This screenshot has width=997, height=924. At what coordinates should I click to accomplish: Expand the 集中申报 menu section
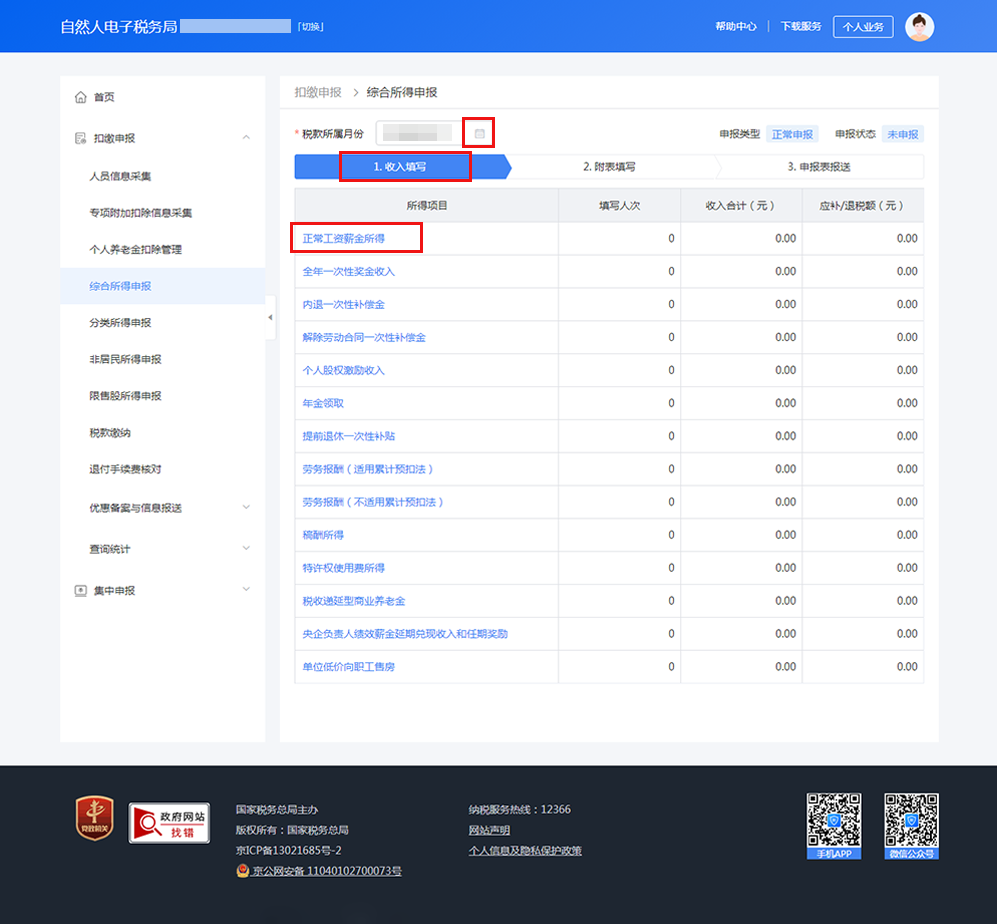[x=246, y=591]
